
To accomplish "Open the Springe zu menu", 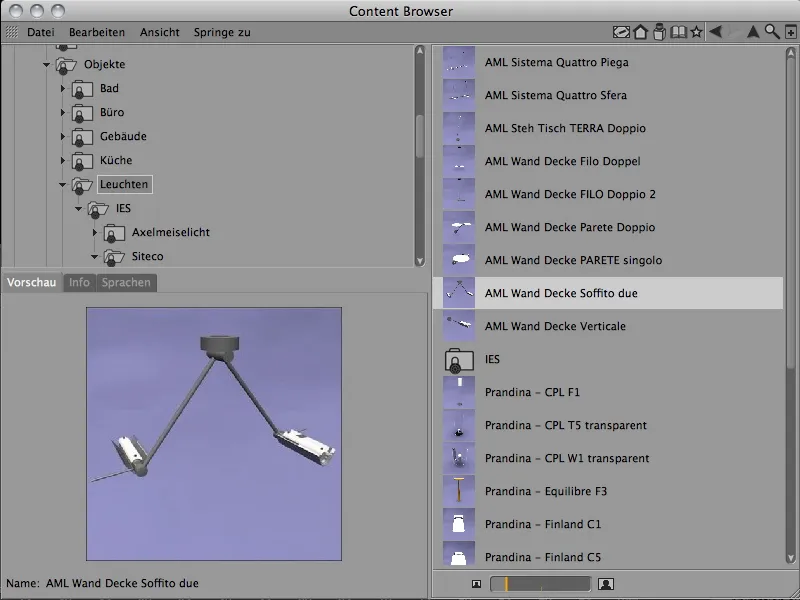I will coord(222,32).
